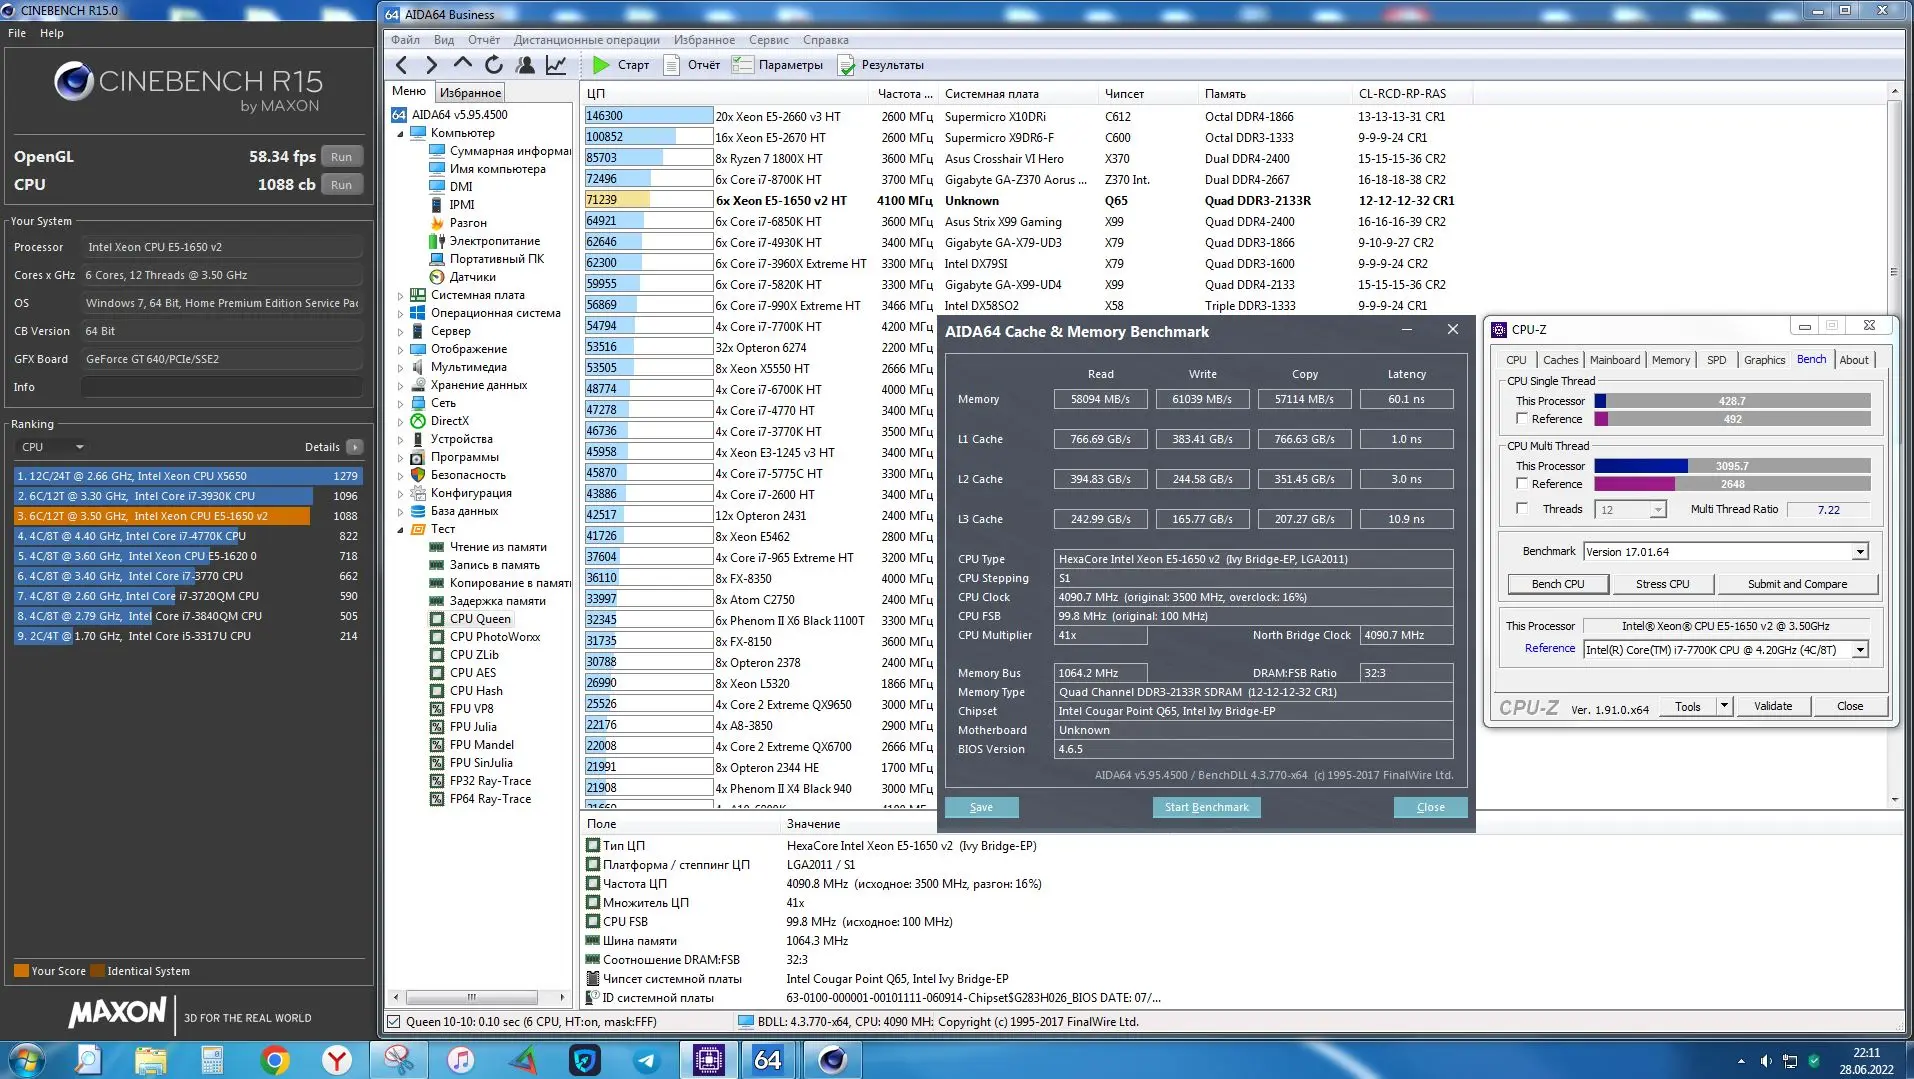Open the Сервис menu in AIDA64
Viewport: 1914px width, 1079px height.
(x=768, y=40)
